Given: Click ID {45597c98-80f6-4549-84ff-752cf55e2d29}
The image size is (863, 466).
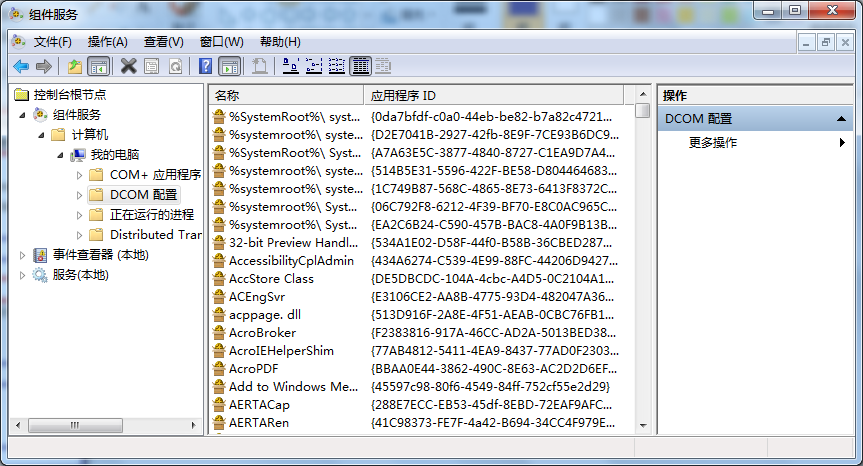Looking at the screenshot, I should (490, 387).
